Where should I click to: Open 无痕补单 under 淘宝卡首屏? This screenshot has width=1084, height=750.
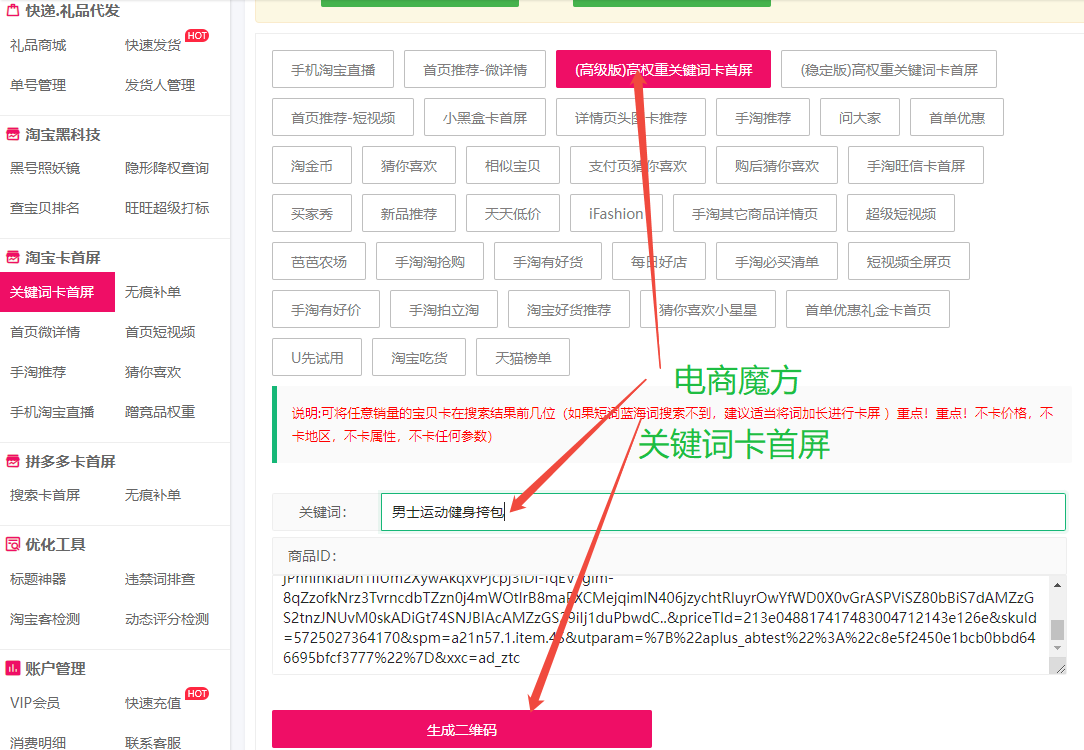point(153,292)
